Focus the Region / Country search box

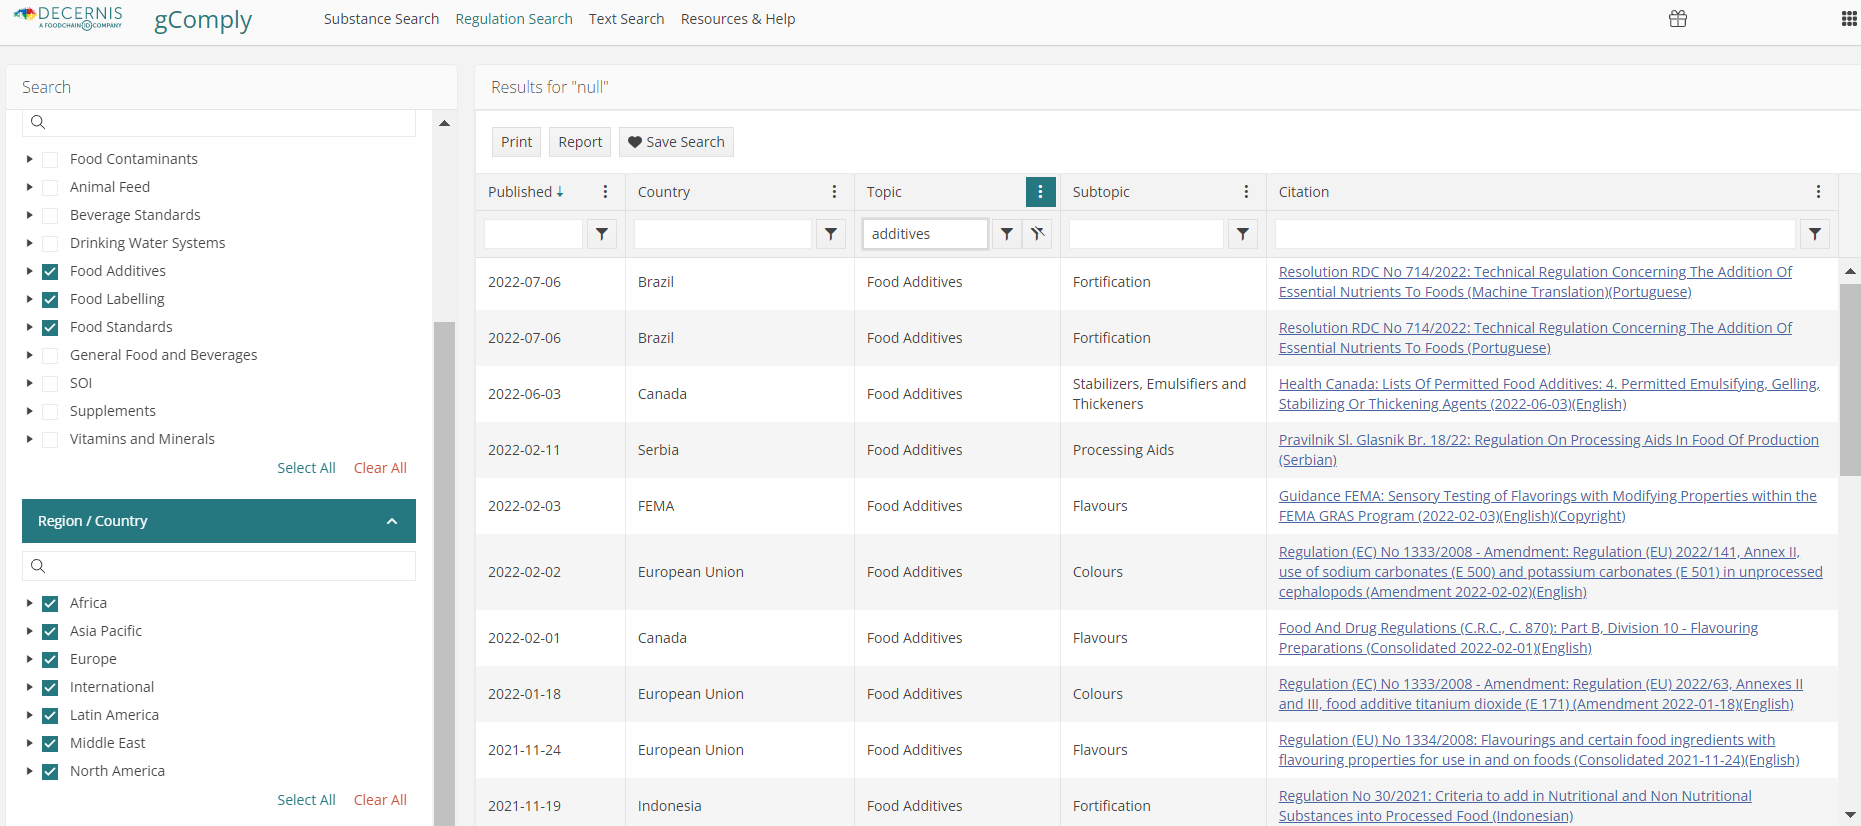click(219, 566)
